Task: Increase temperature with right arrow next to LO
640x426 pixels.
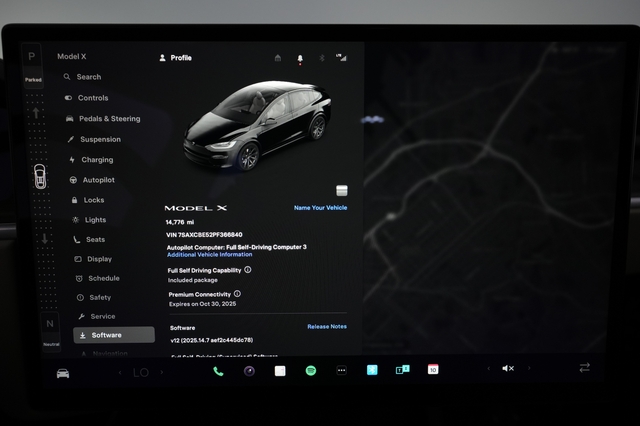Action: pos(162,372)
